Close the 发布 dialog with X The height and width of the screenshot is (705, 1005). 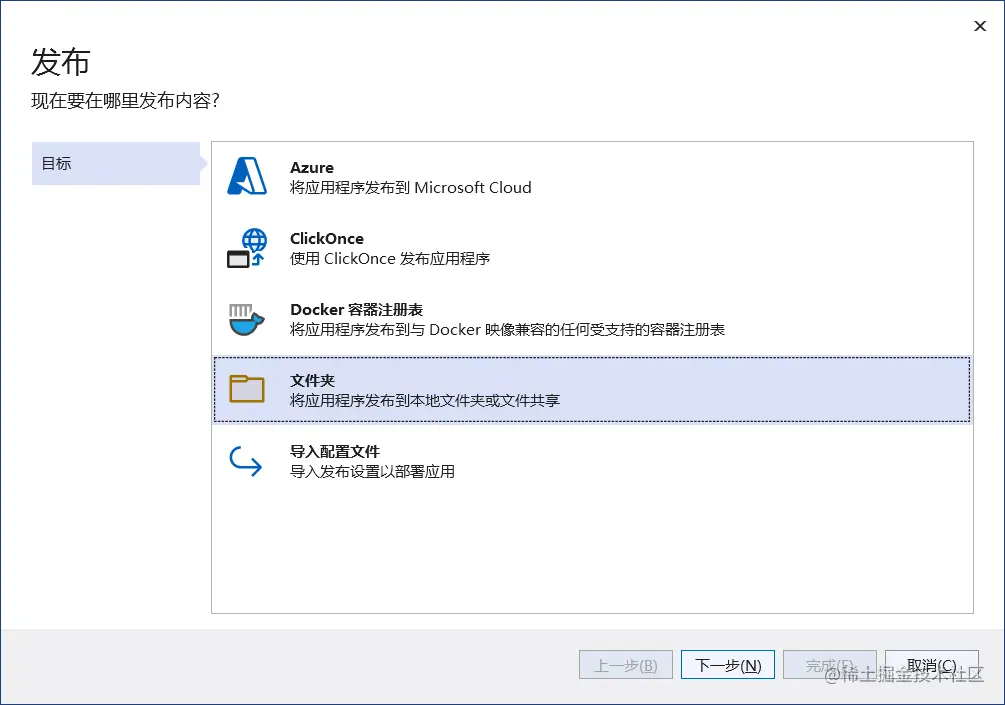980,27
